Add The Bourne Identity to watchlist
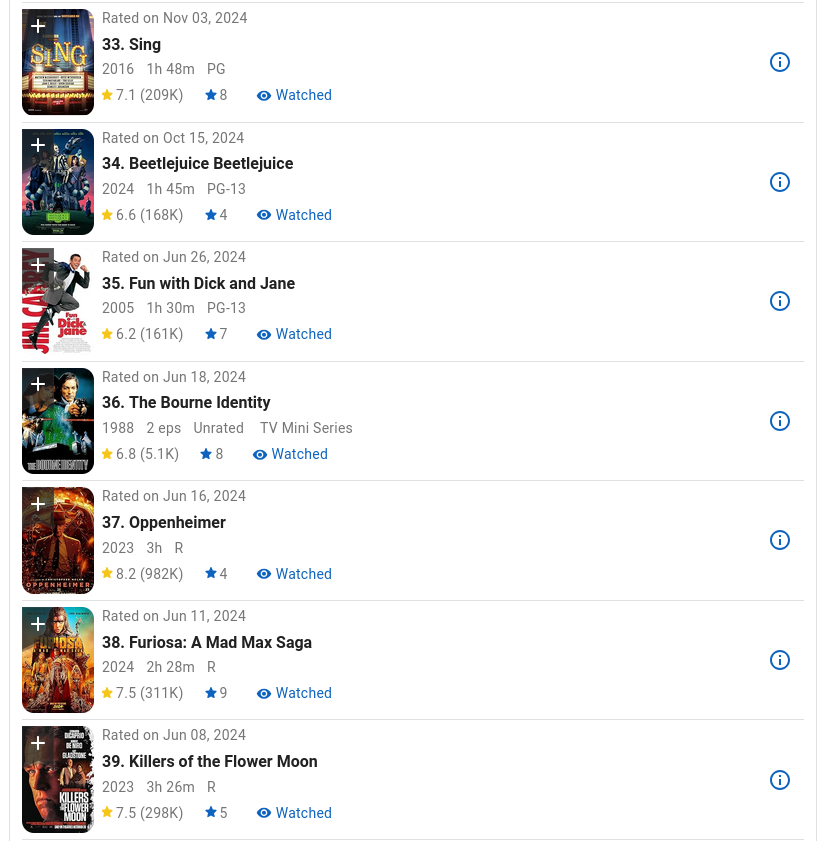The image size is (837, 841). click(x=38, y=385)
